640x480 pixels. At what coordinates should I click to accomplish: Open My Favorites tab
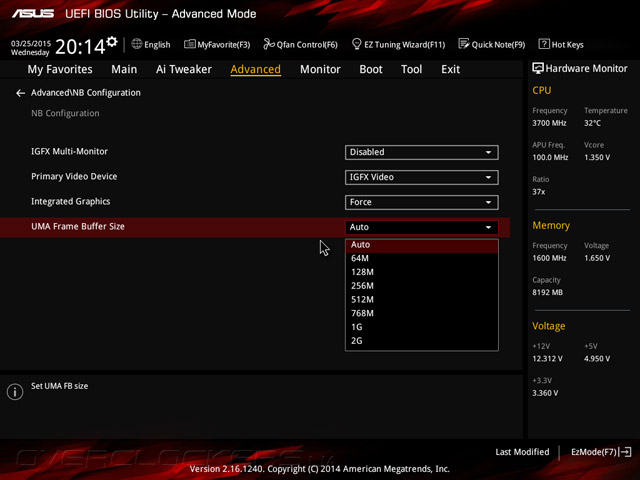click(x=60, y=69)
